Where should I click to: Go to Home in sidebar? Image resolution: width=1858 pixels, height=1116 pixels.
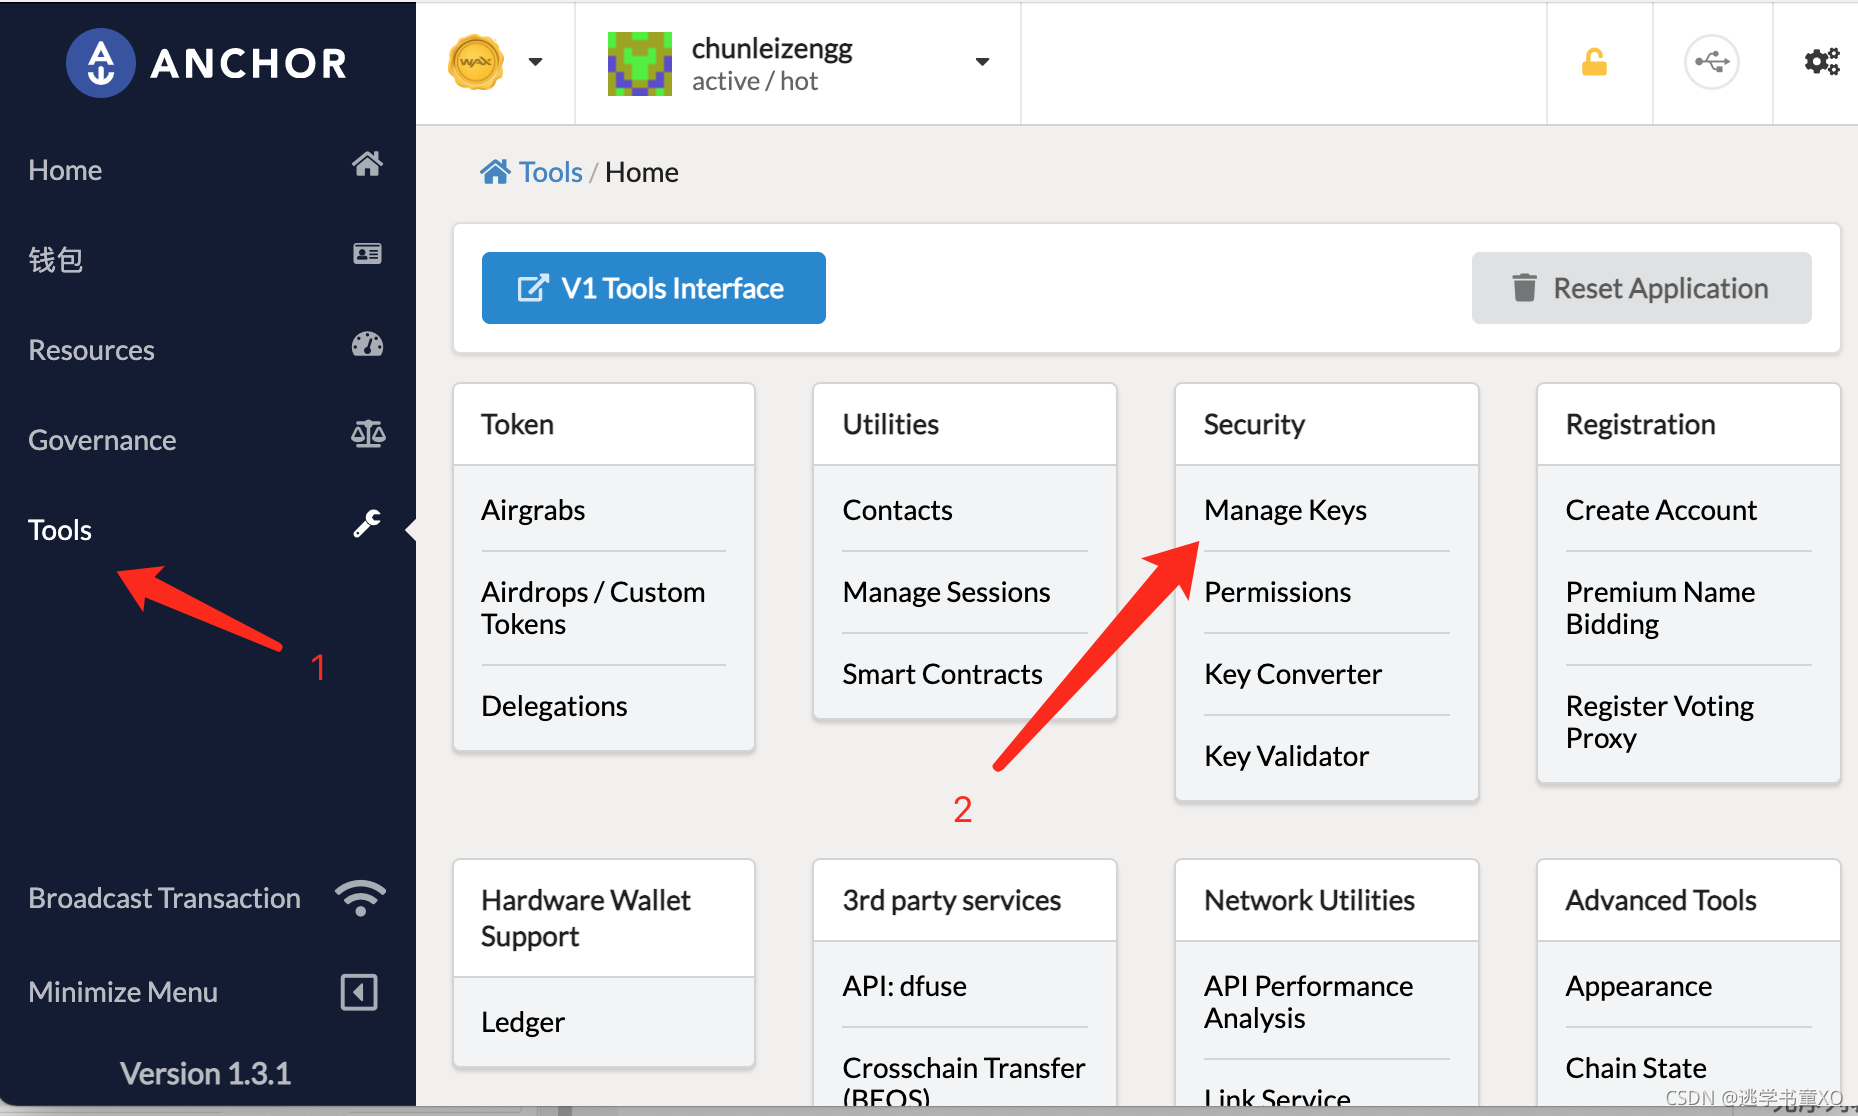65,170
